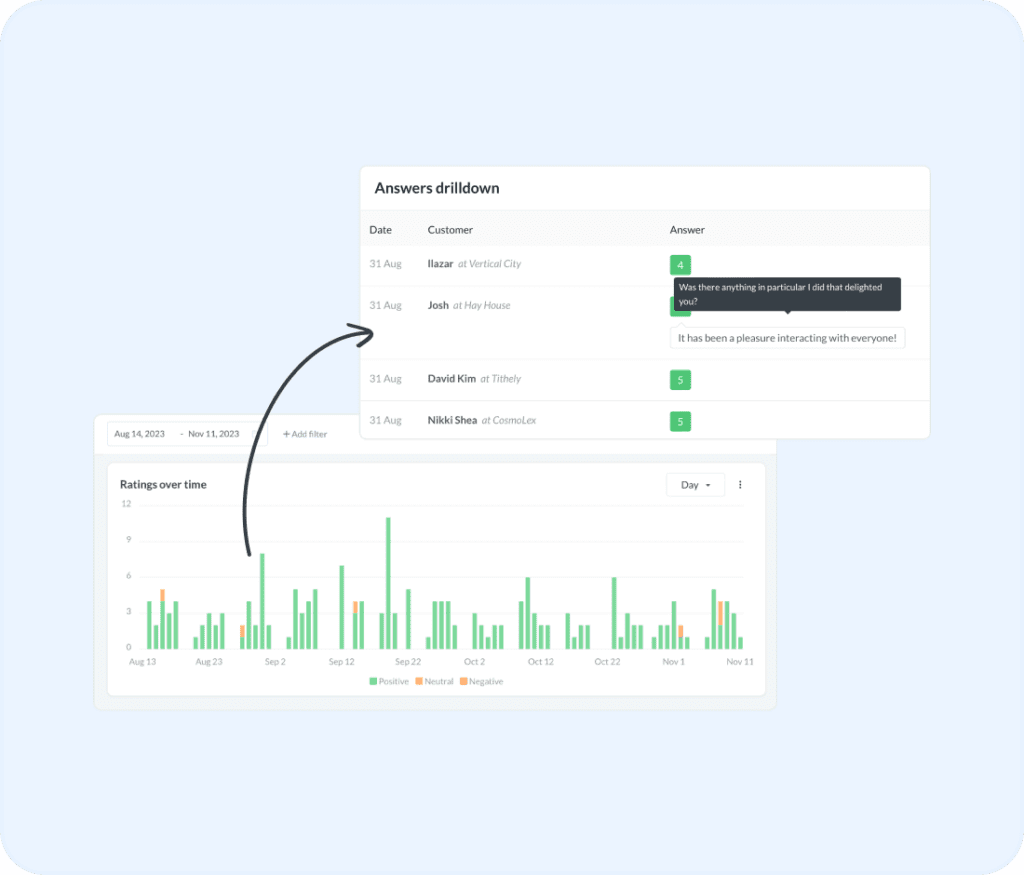Screen dimensions: 1024x875
Task: Click the Add filter button
Action: [x=305, y=434]
